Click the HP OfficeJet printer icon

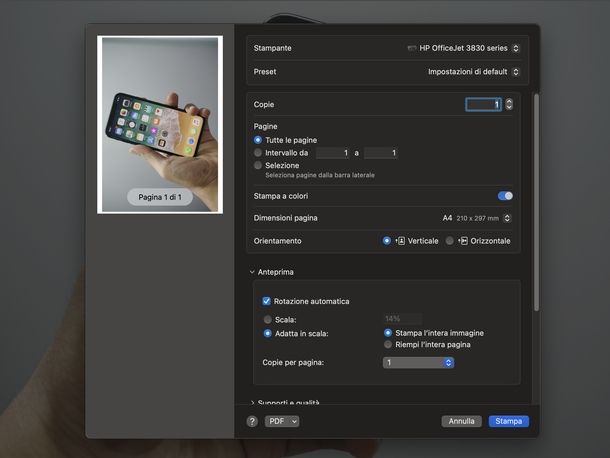pyautogui.click(x=412, y=48)
